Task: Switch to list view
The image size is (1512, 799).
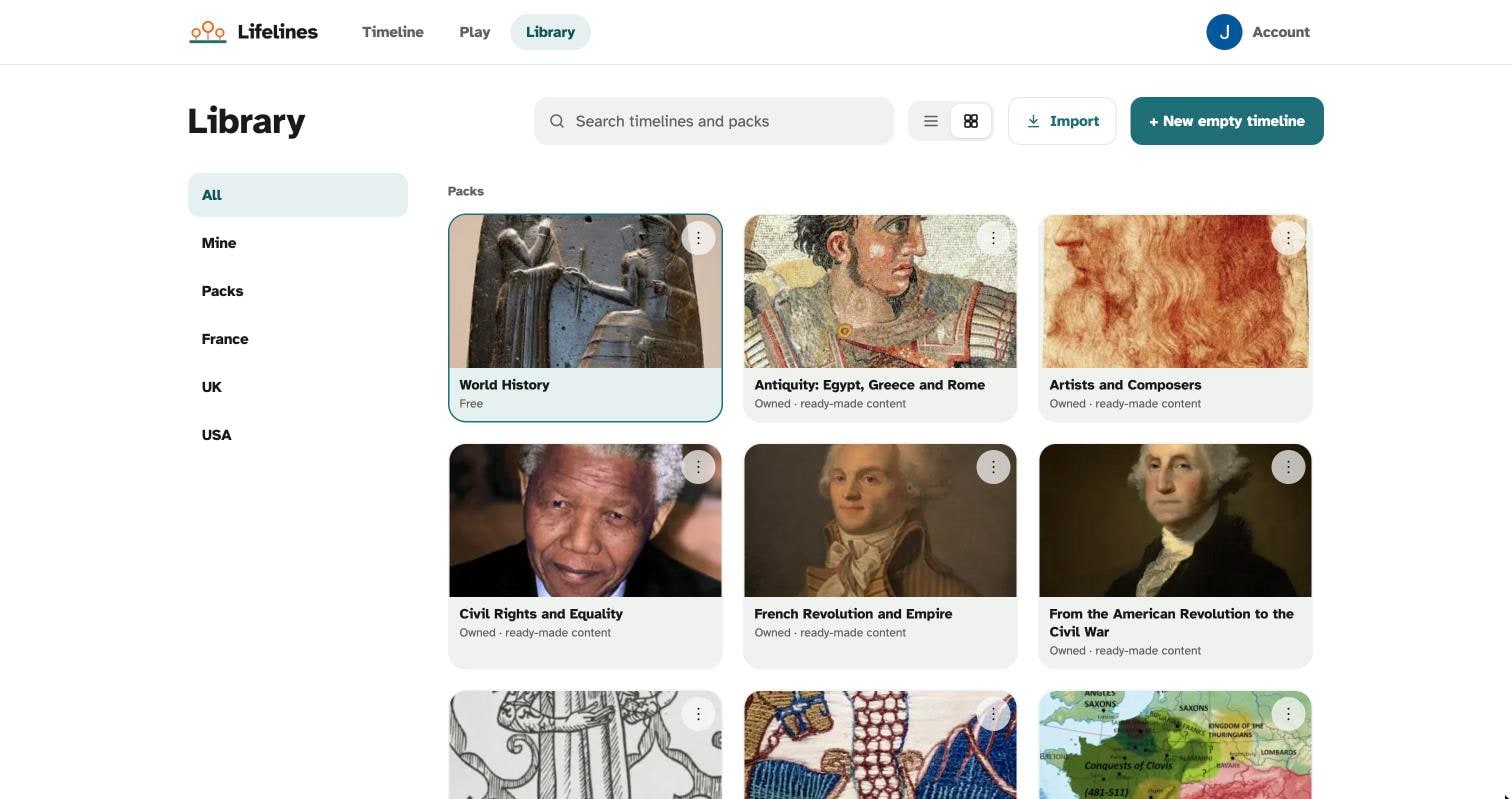Action: 931,121
